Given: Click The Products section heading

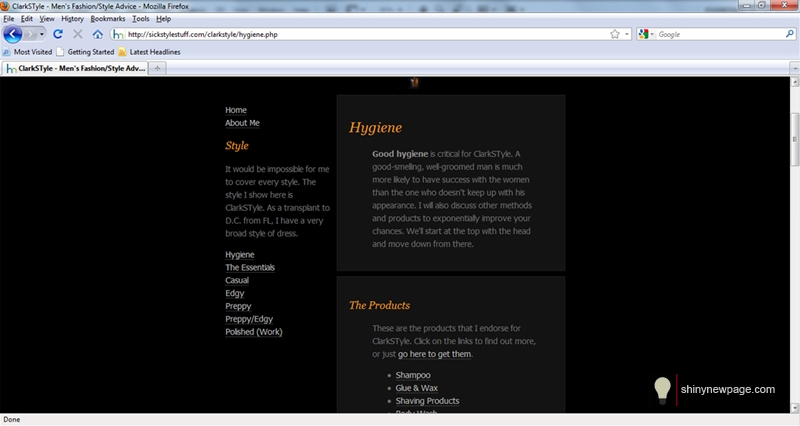Looking at the screenshot, I should [380, 305].
